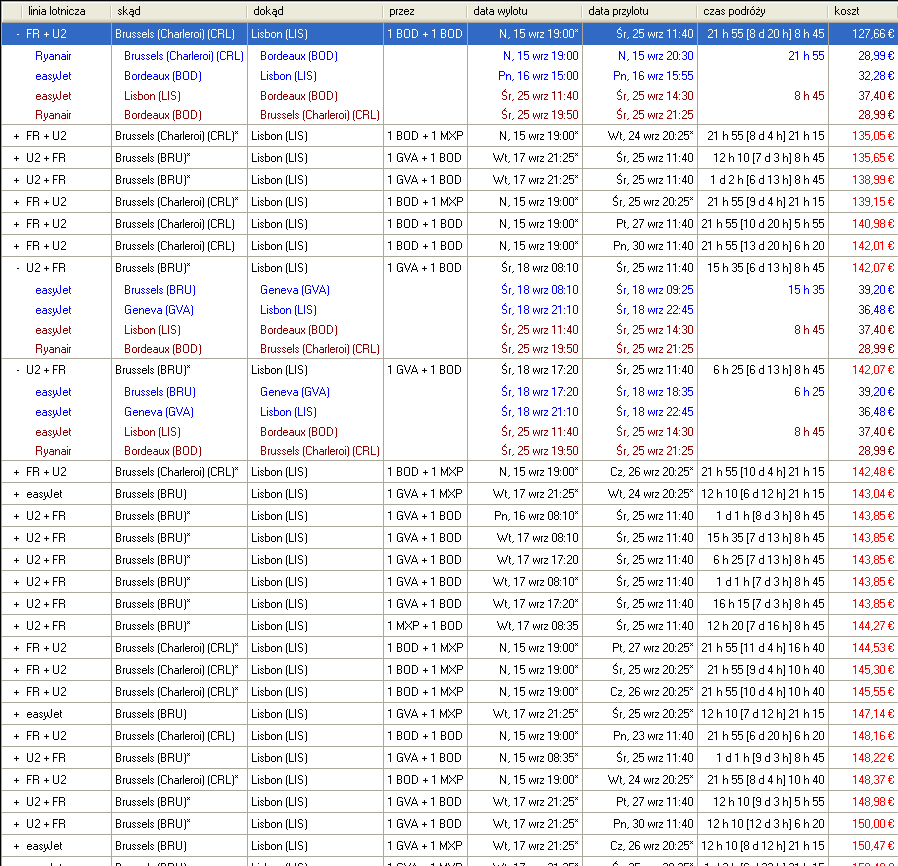Click arrival 'Wt, 24 wrz 20:25*' in 135,05 € row

(x=651, y=136)
